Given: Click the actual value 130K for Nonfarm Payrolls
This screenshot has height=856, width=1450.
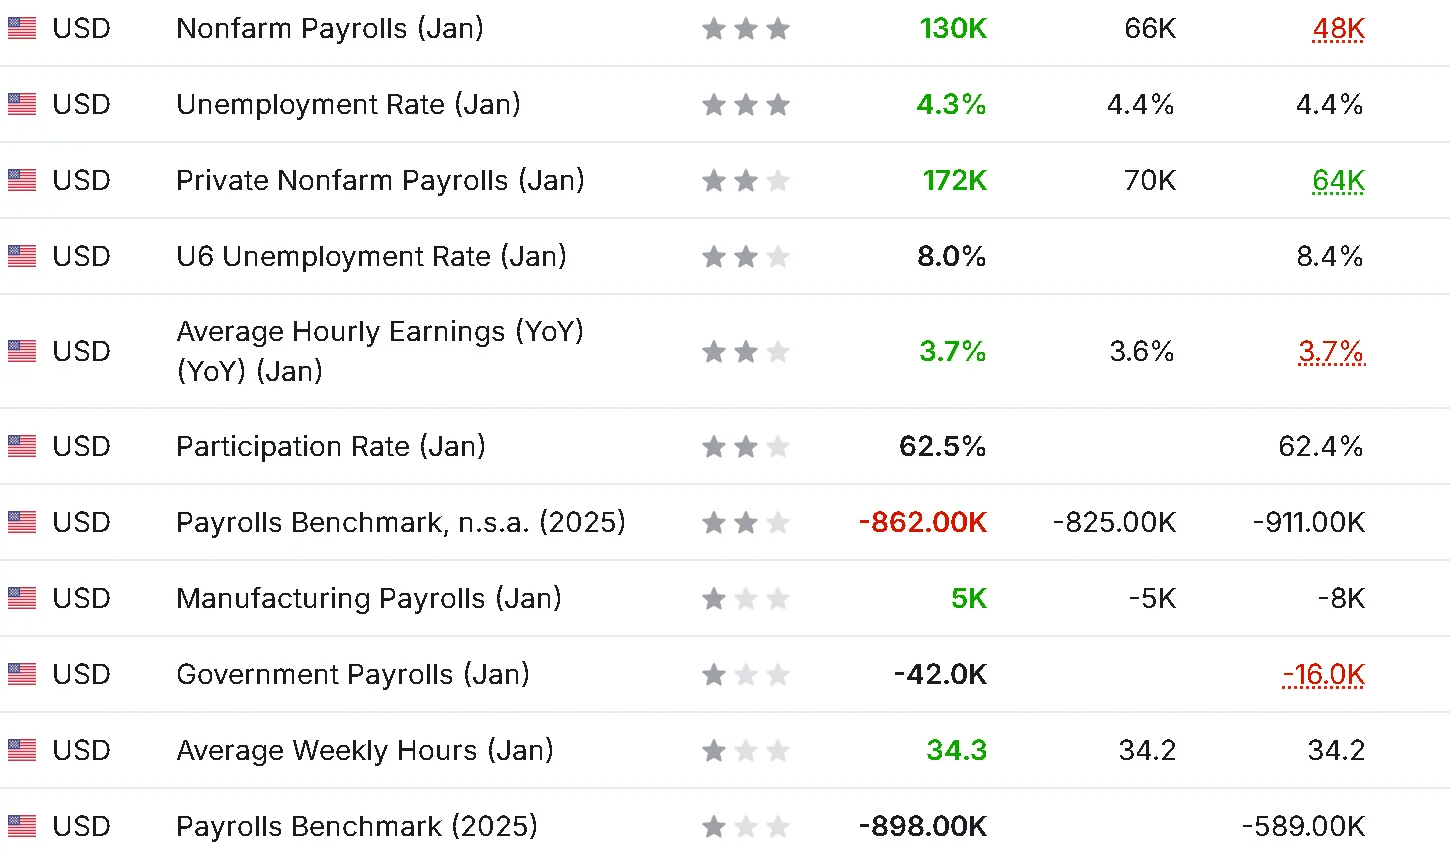Looking at the screenshot, I should pyautogui.click(x=954, y=28).
